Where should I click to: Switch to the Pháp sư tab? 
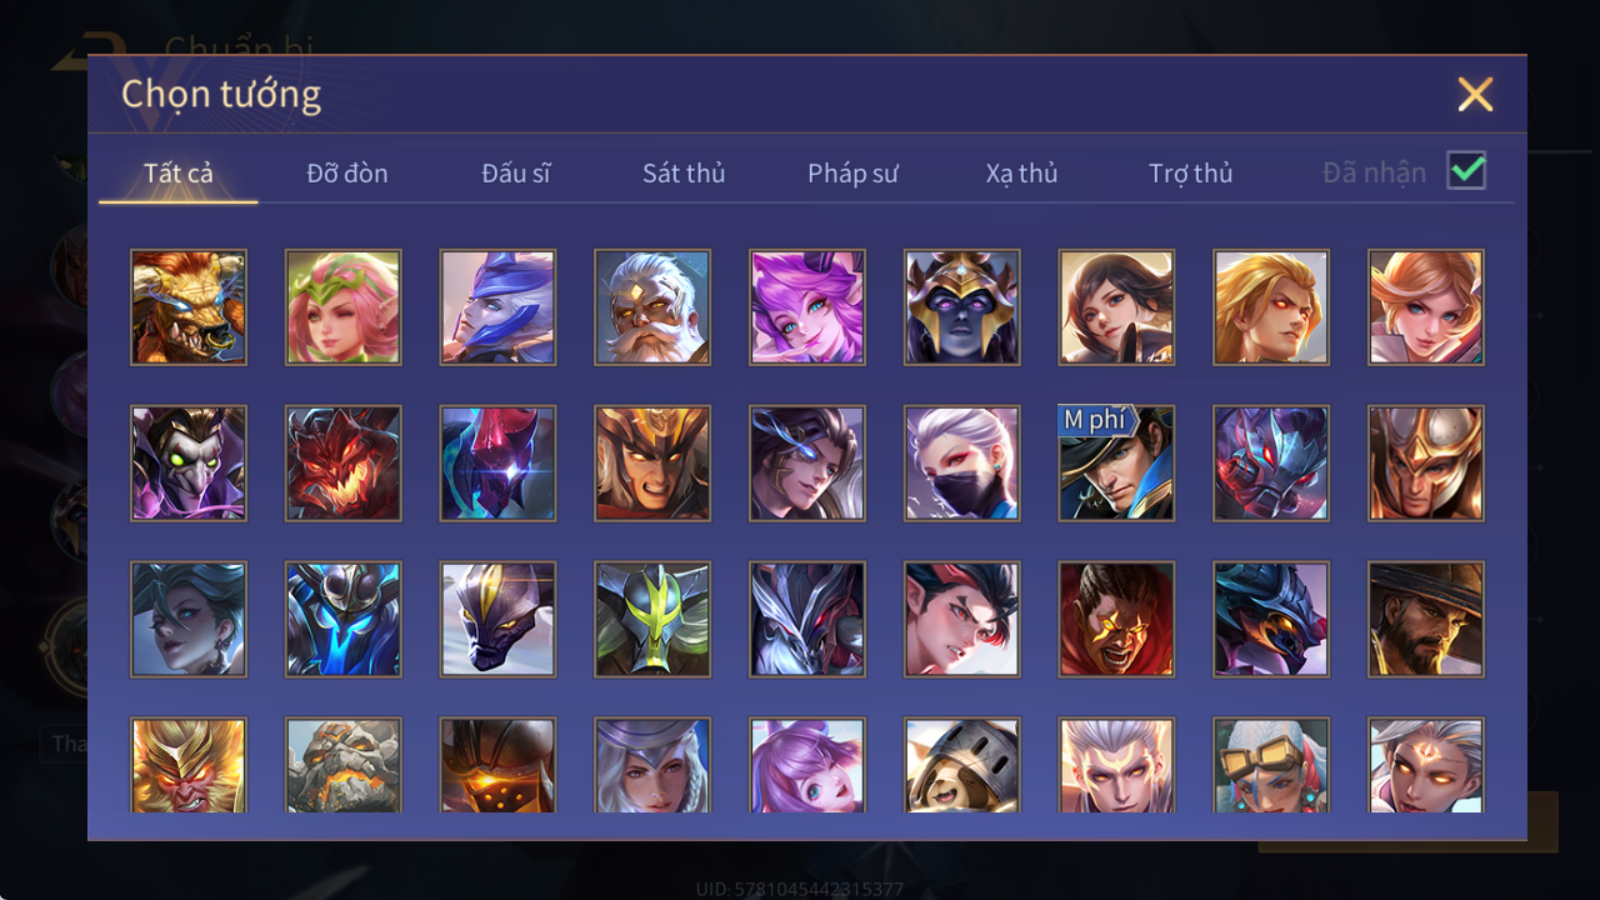853,173
